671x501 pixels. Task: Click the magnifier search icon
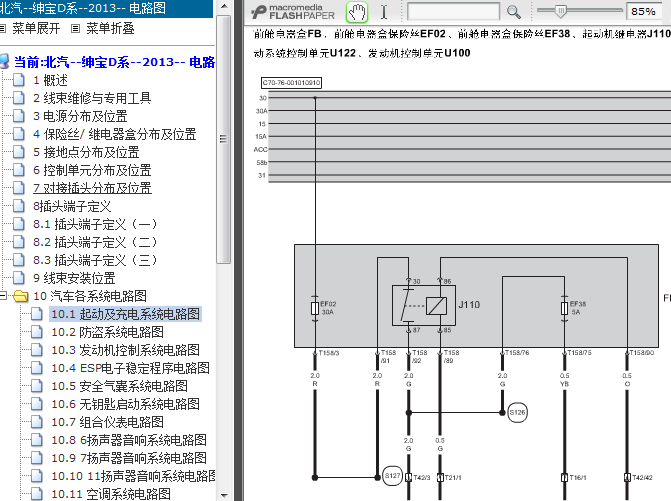point(514,12)
